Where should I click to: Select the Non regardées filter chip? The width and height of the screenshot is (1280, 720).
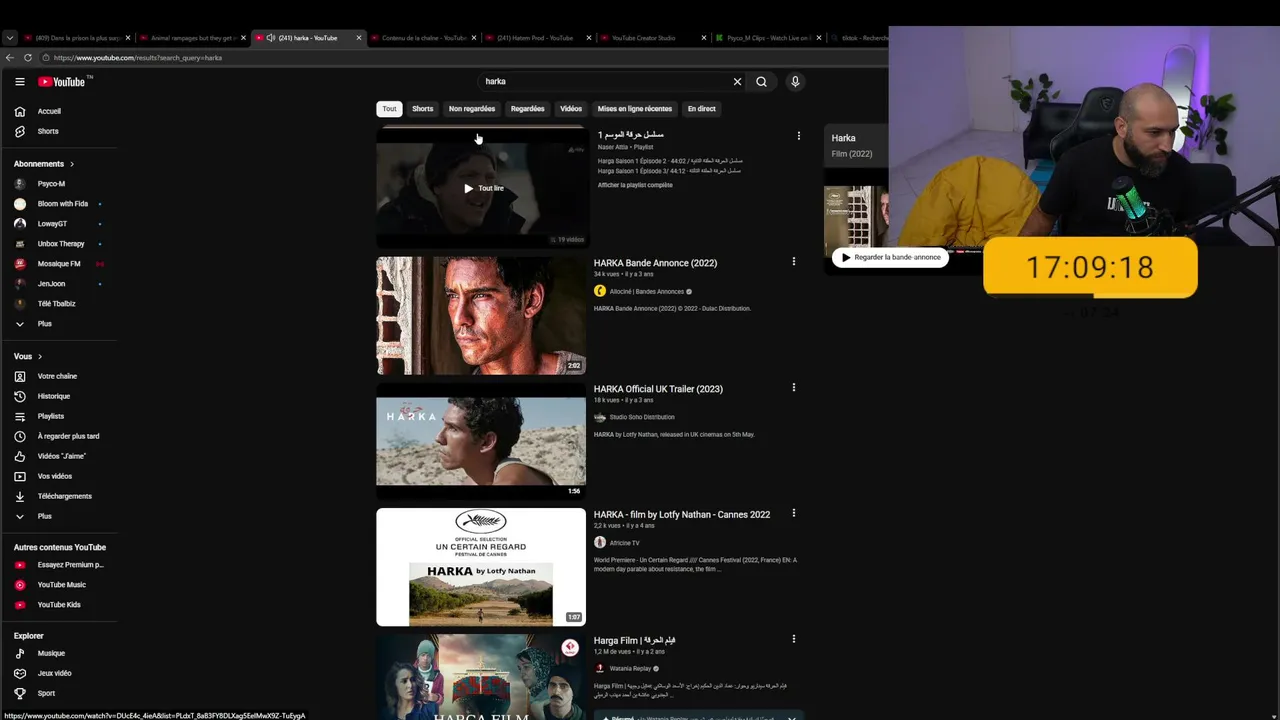point(472,109)
